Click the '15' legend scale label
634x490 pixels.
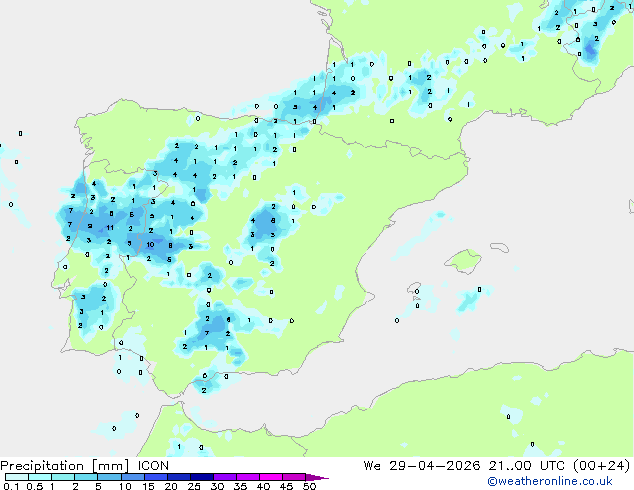tap(148, 486)
